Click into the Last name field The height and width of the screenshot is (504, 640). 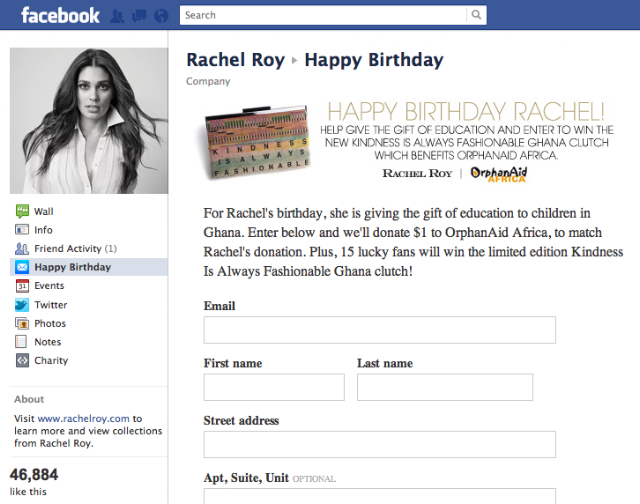click(x=445, y=387)
